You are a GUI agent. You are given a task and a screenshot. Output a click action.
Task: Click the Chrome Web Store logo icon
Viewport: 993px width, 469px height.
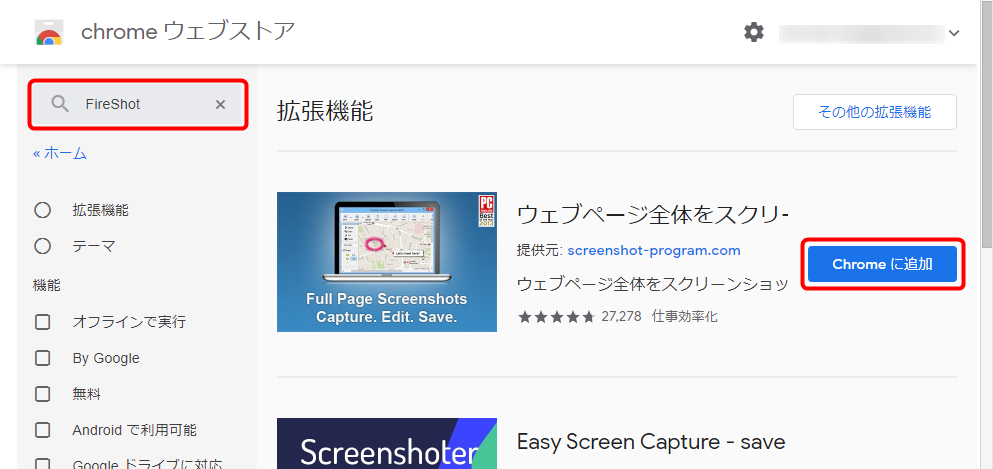(49, 32)
